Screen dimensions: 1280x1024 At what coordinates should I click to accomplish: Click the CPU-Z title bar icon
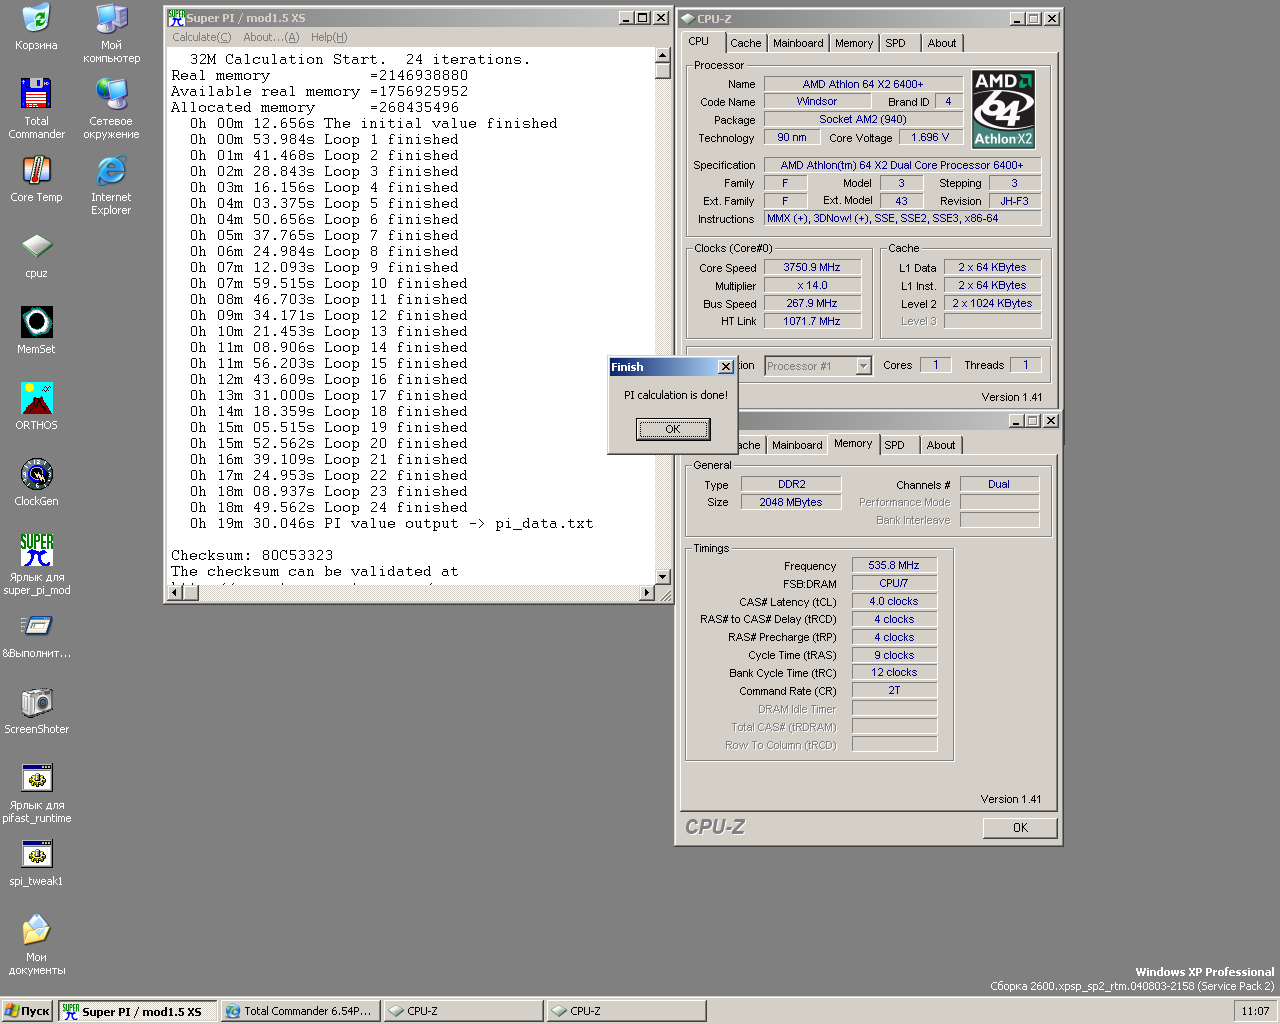click(x=687, y=18)
